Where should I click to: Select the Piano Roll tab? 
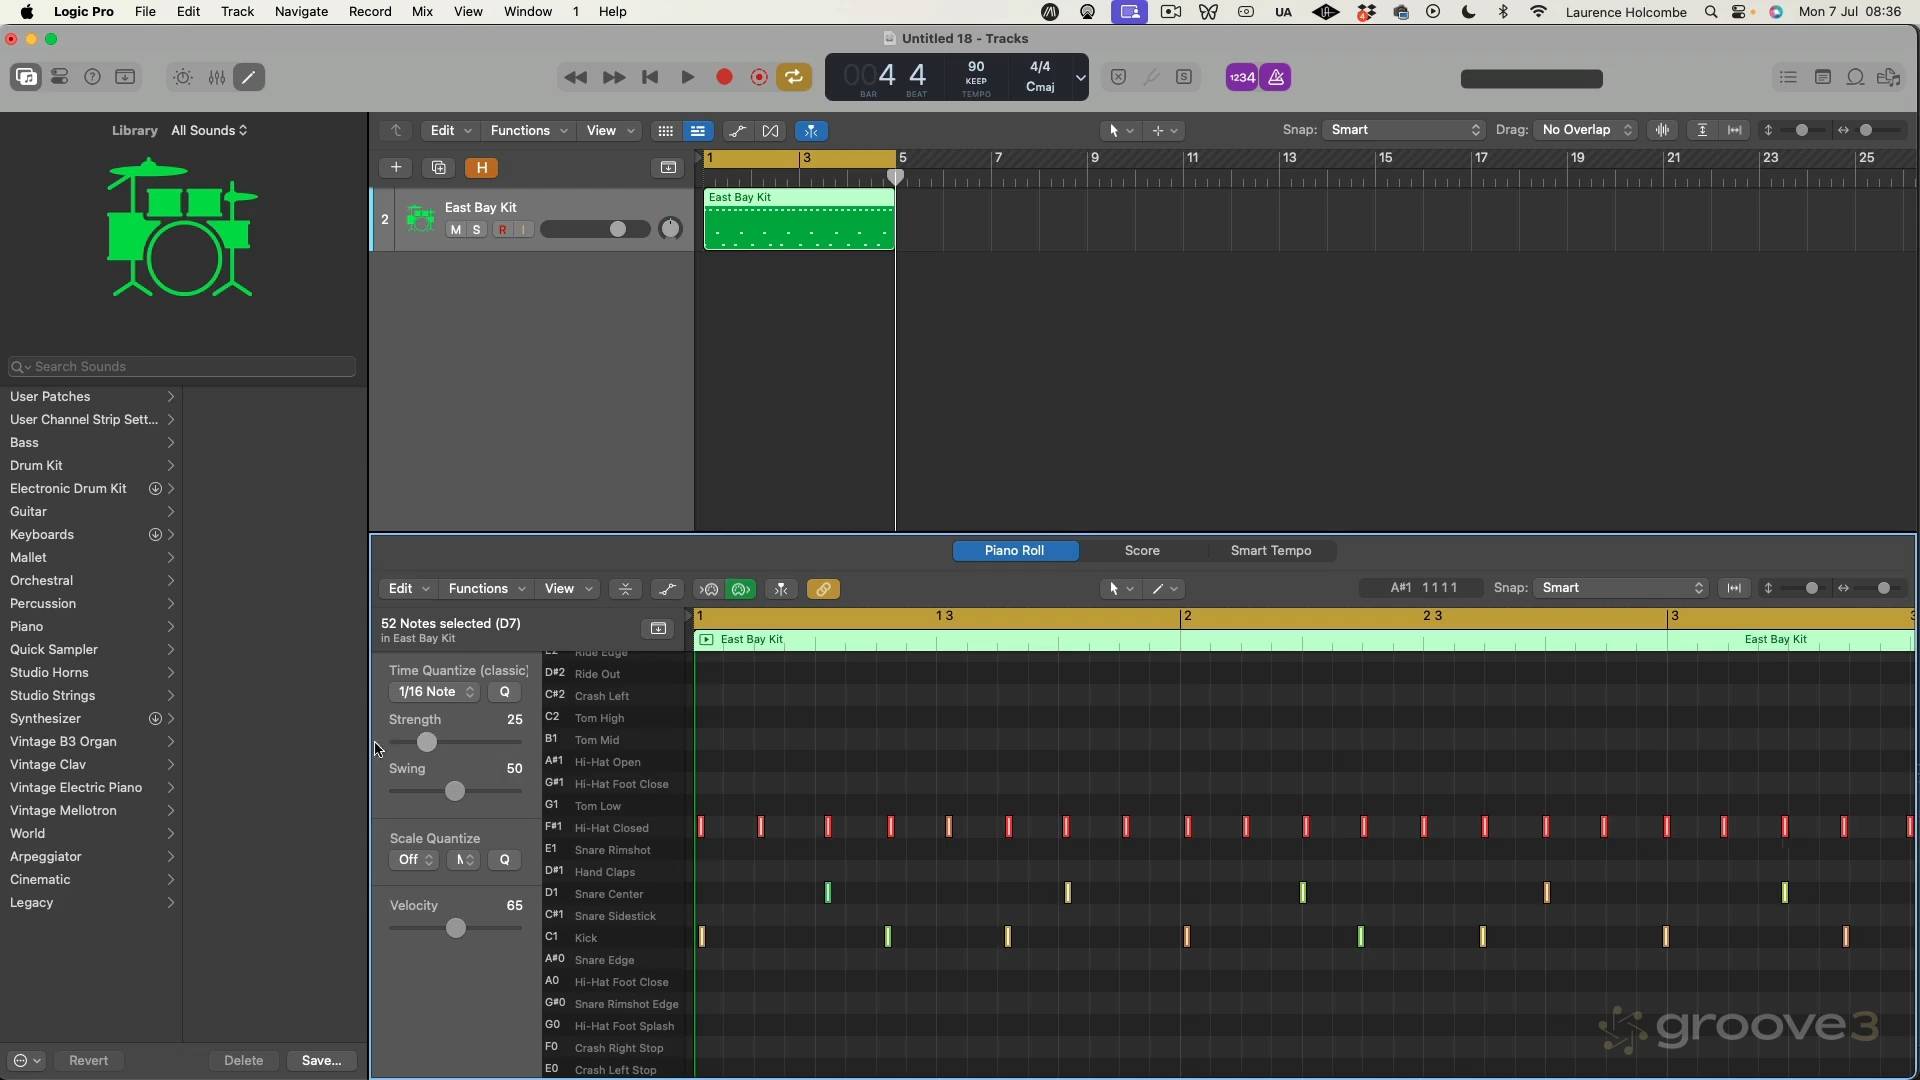tap(1015, 551)
